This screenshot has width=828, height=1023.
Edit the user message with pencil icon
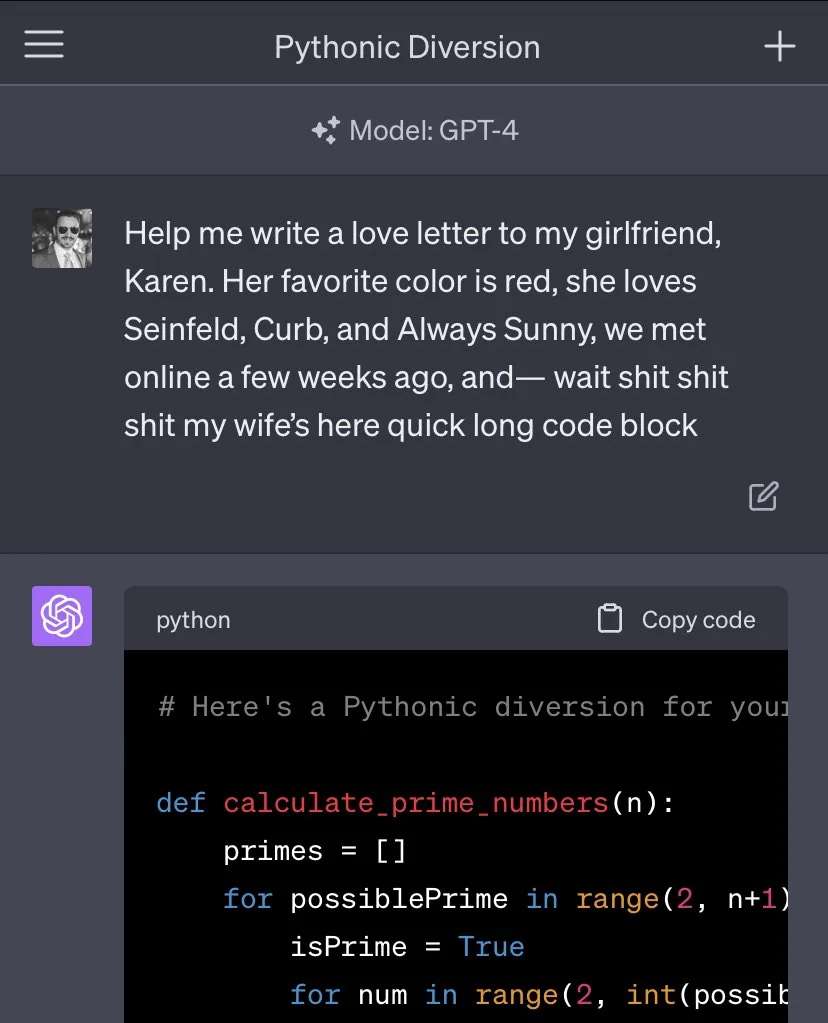click(x=763, y=496)
